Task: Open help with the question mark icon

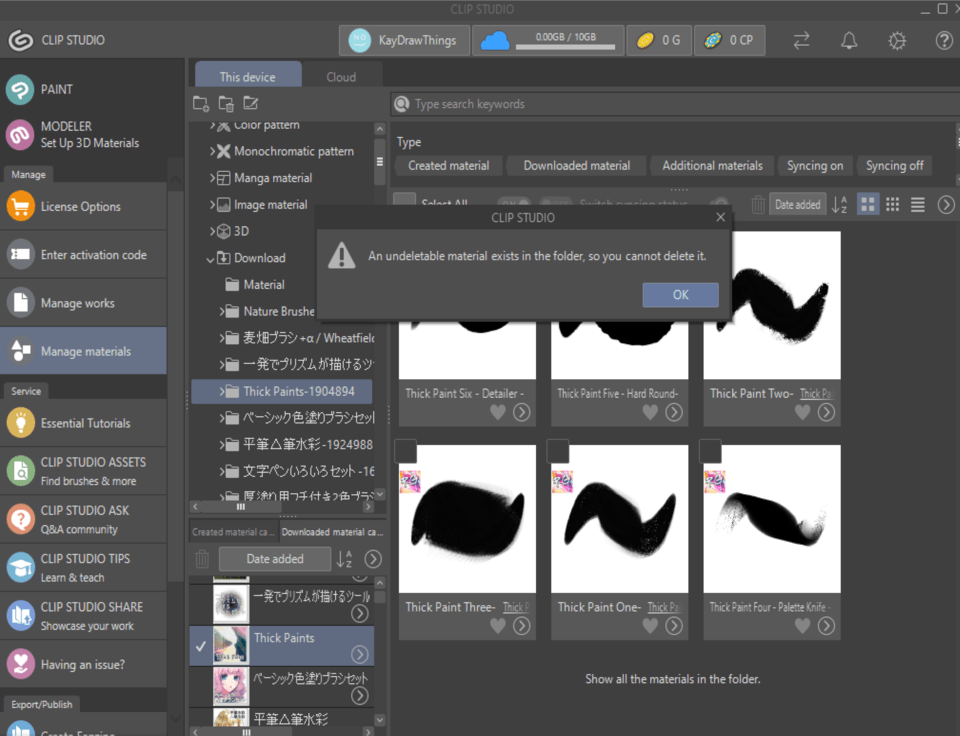Action: click(x=944, y=40)
